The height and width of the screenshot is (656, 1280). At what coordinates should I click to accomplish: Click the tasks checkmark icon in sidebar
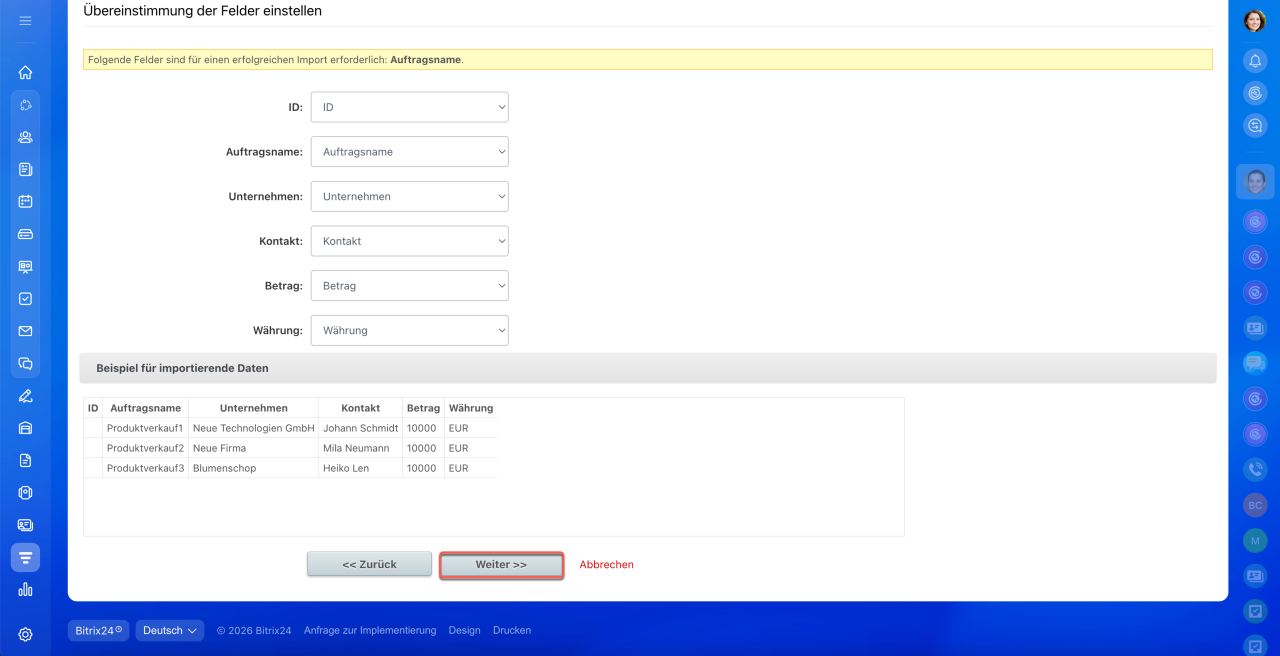coord(25,298)
